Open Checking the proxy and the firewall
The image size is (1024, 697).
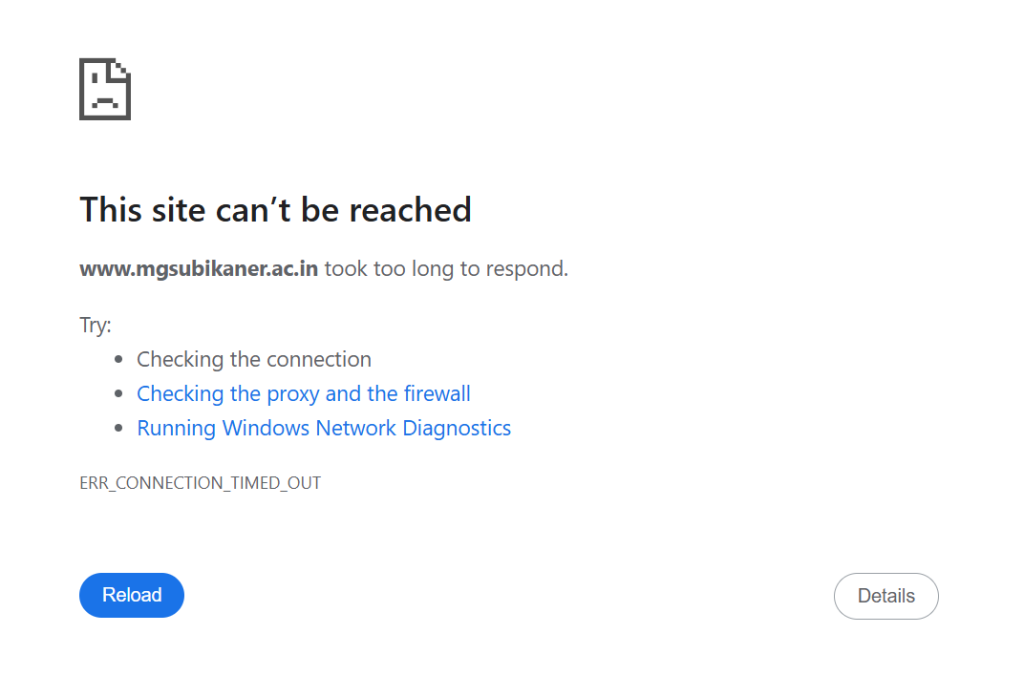[303, 393]
